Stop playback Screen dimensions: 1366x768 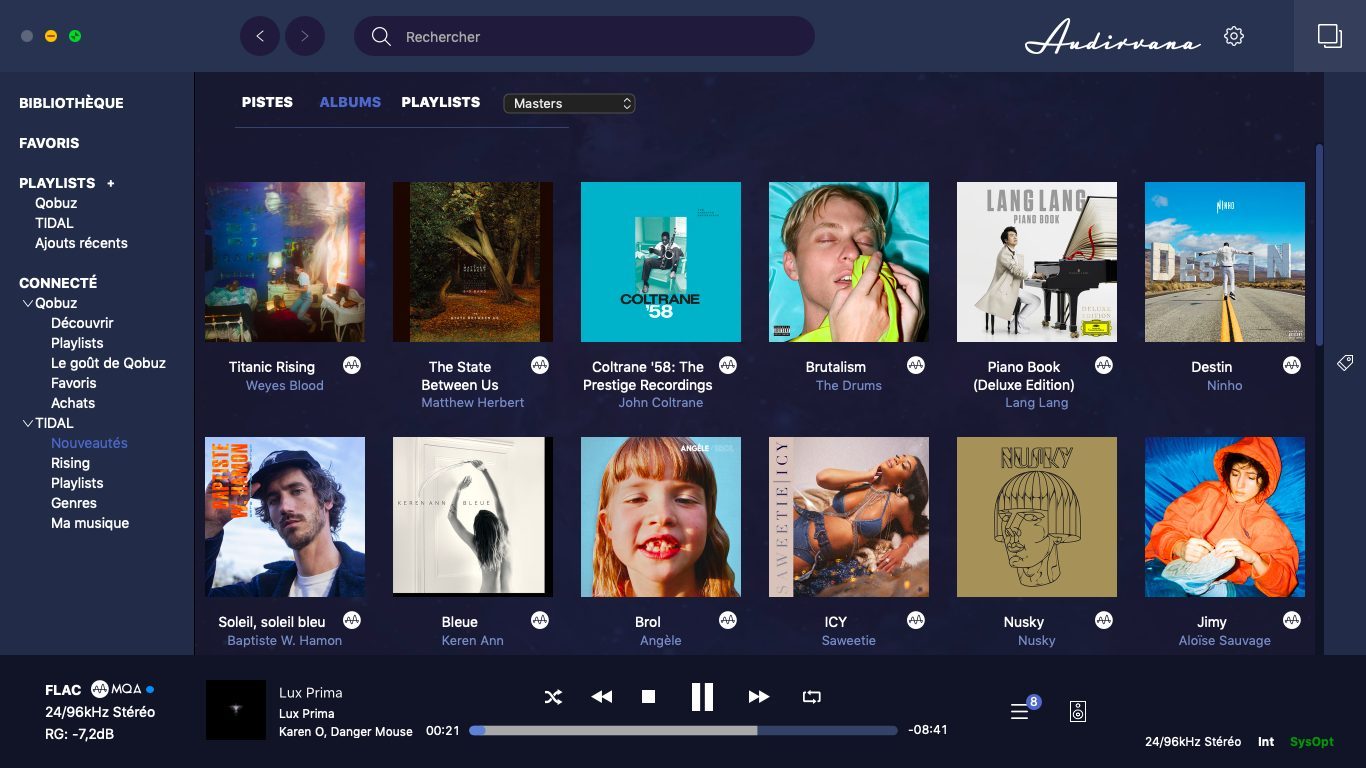(x=648, y=697)
